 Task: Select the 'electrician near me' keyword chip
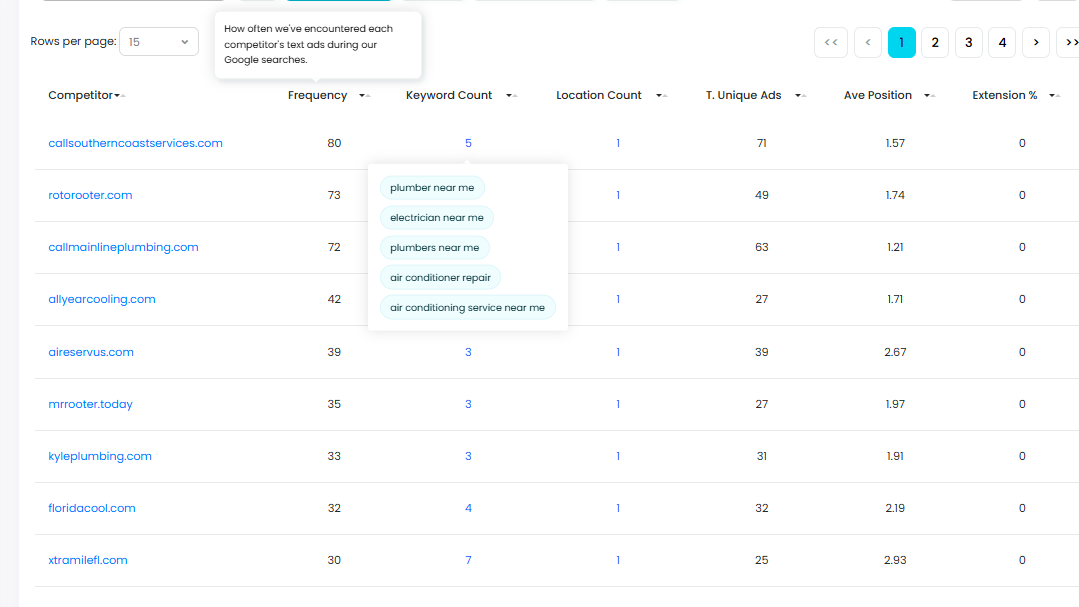pos(437,217)
